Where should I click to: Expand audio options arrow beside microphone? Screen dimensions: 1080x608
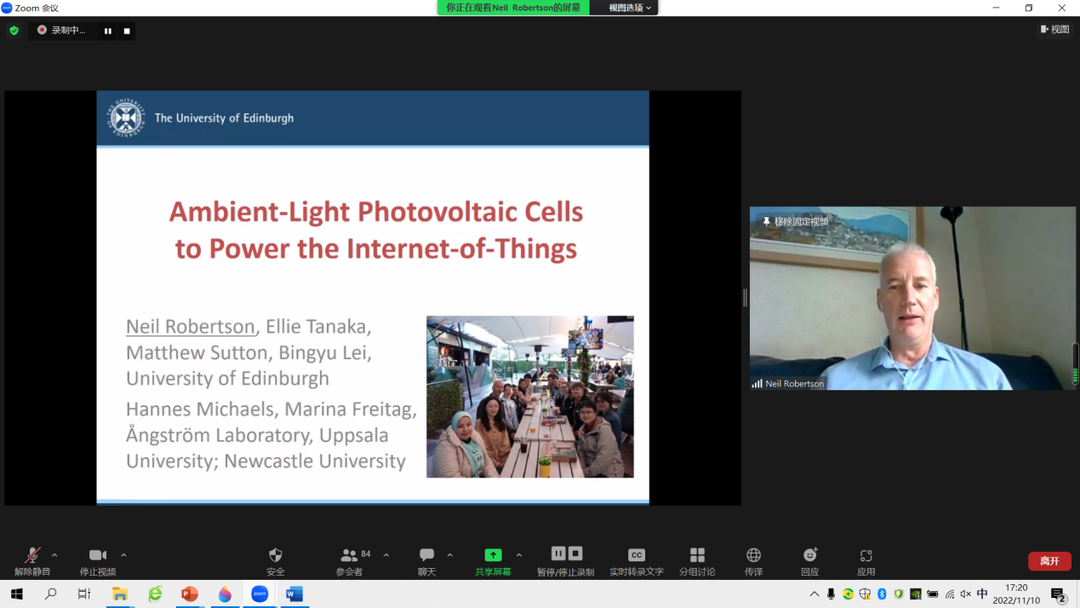[x=55, y=555]
